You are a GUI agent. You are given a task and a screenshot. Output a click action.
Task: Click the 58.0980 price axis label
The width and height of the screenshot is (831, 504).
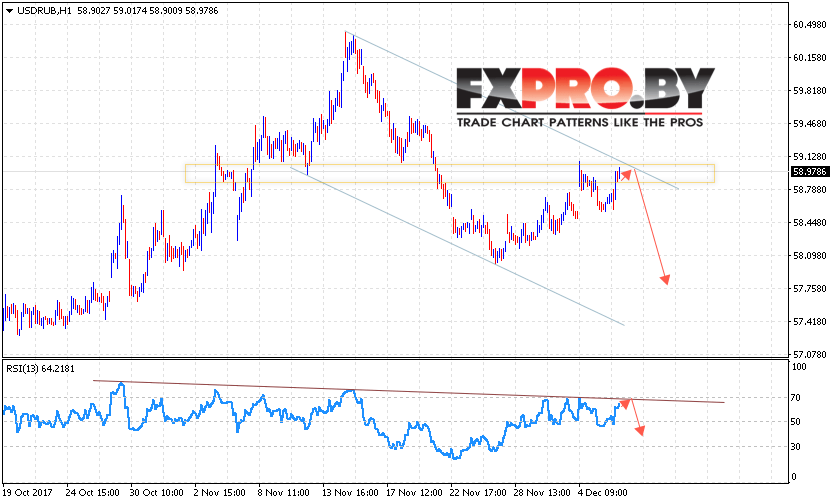tap(810, 255)
